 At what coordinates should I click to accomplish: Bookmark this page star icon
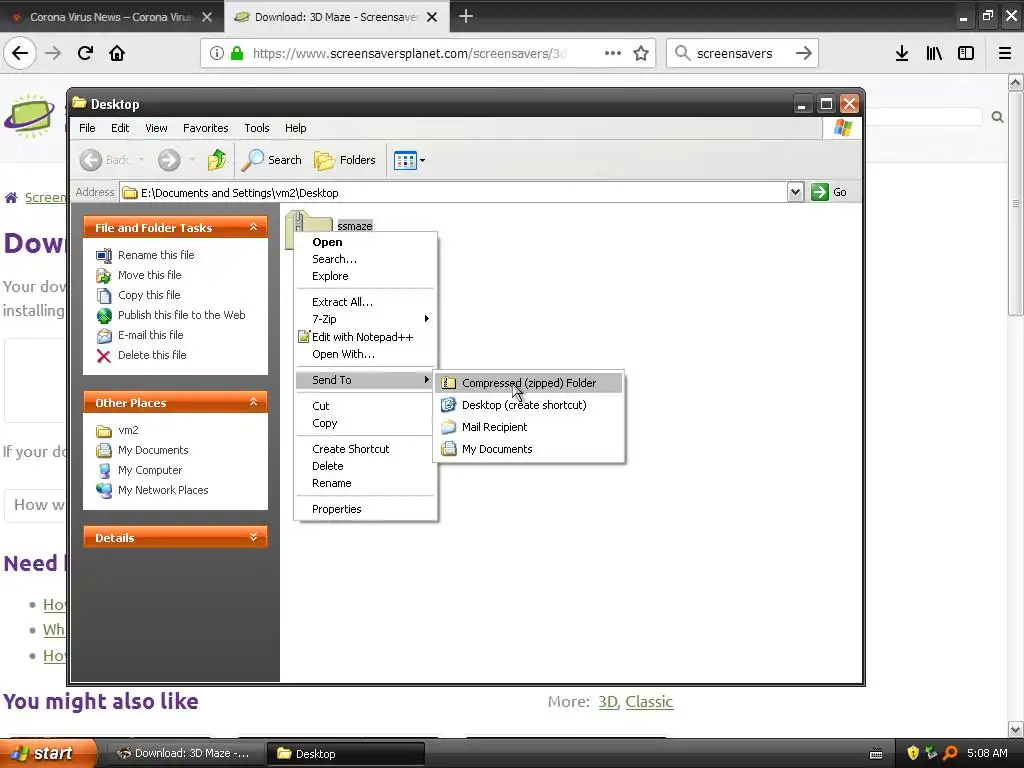641,53
